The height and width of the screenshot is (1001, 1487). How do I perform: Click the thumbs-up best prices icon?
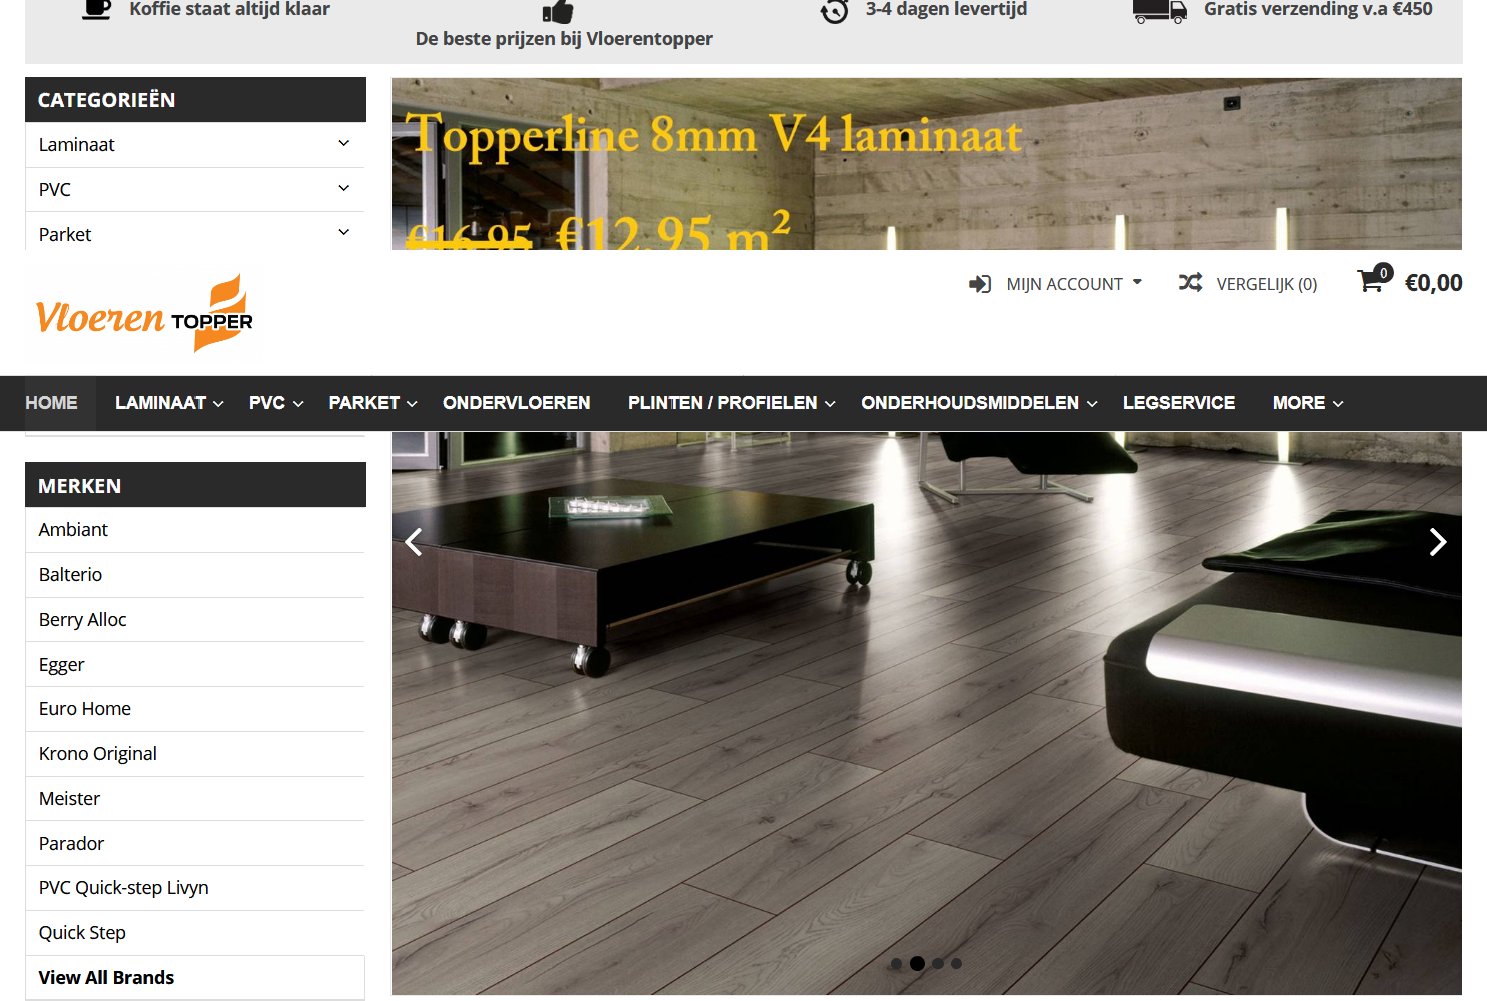tap(558, 12)
